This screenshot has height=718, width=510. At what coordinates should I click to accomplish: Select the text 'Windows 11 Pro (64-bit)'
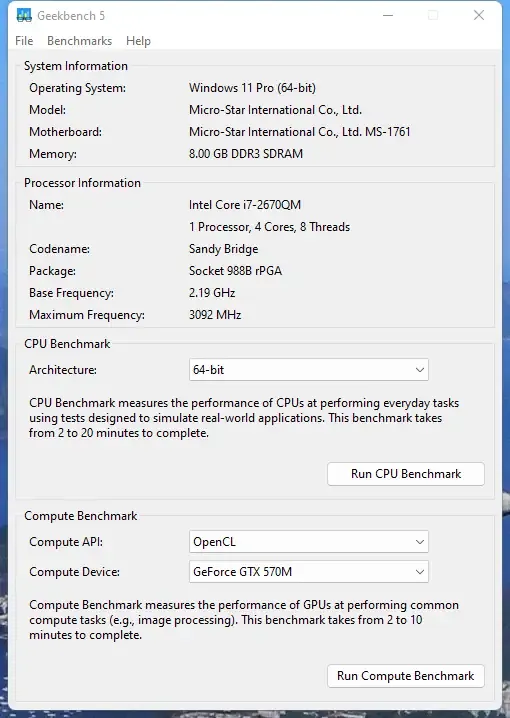(x=252, y=88)
